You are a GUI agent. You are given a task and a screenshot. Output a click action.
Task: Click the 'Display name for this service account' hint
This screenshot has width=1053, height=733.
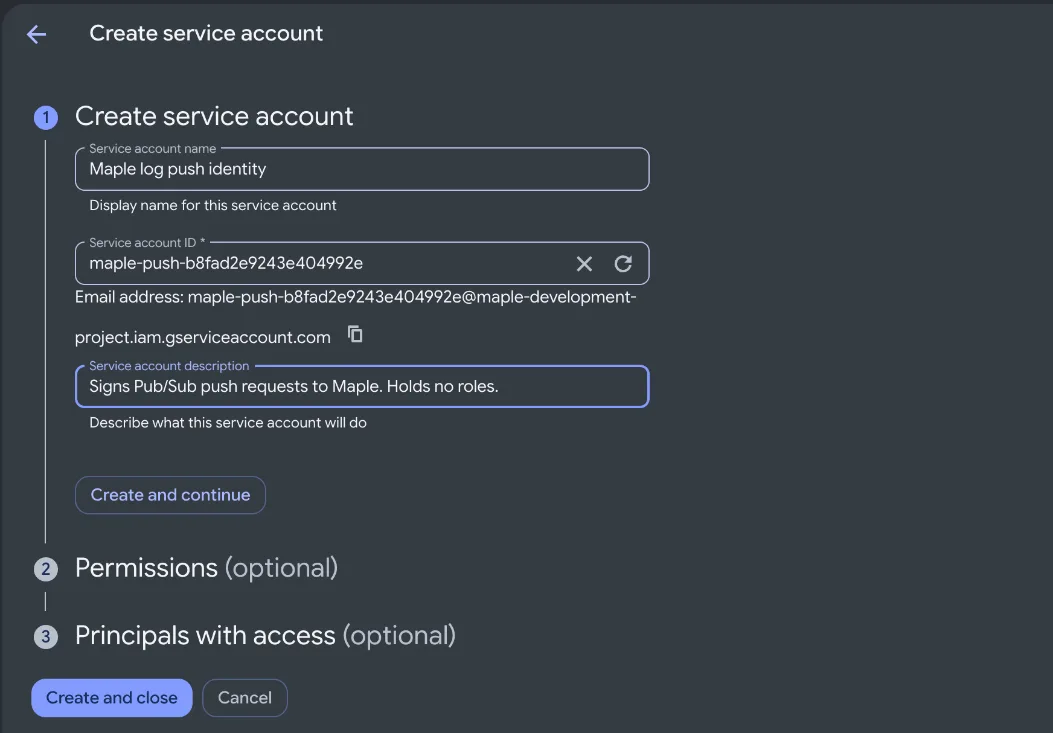tap(213, 206)
